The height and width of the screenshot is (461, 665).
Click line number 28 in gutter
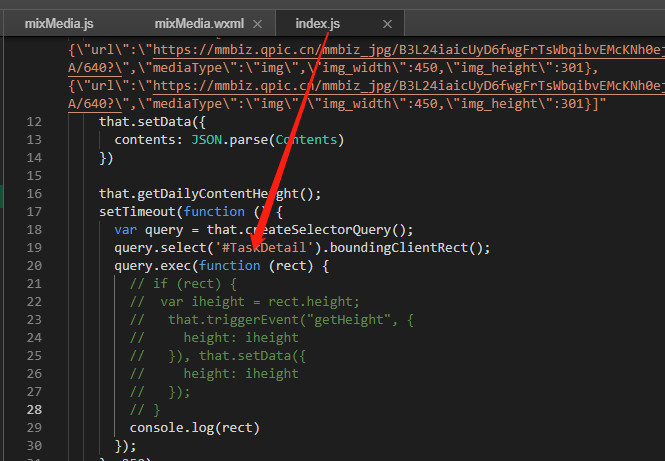tap(34, 410)
